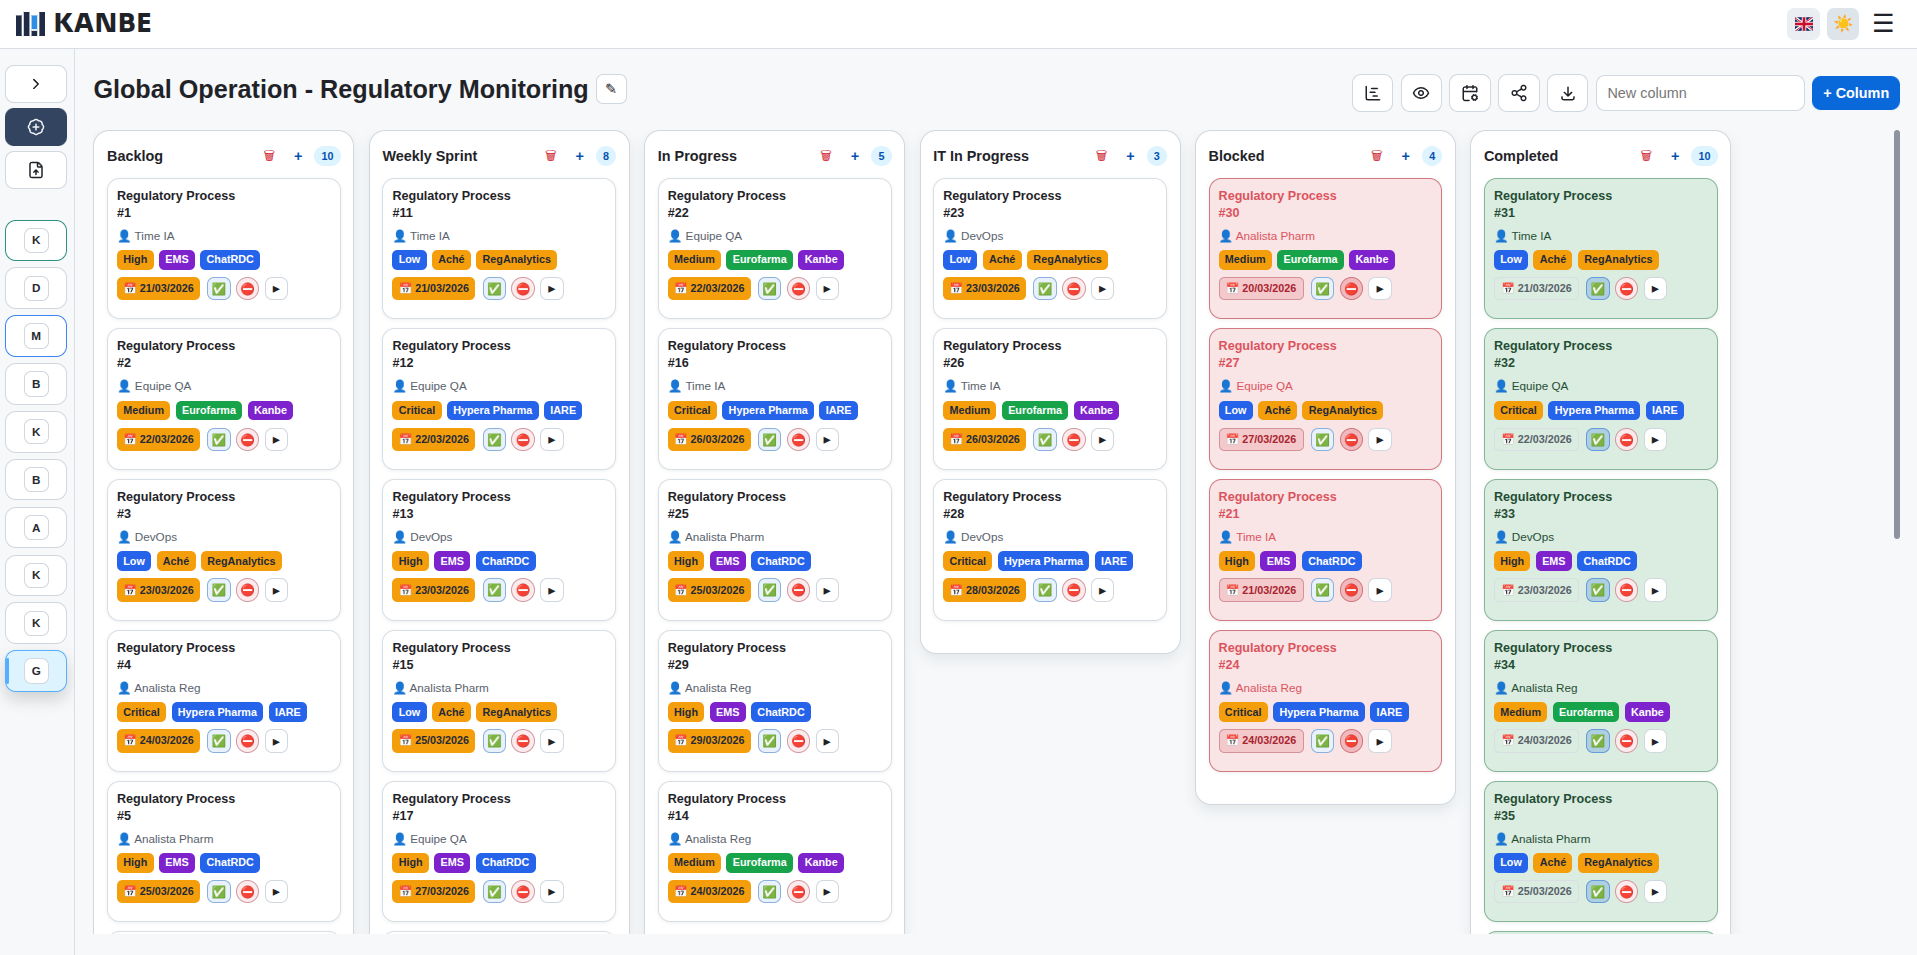Screen dimensions: 1917x955
Task: Delete the Backlog column using trash icon
Action: (269, 156)
